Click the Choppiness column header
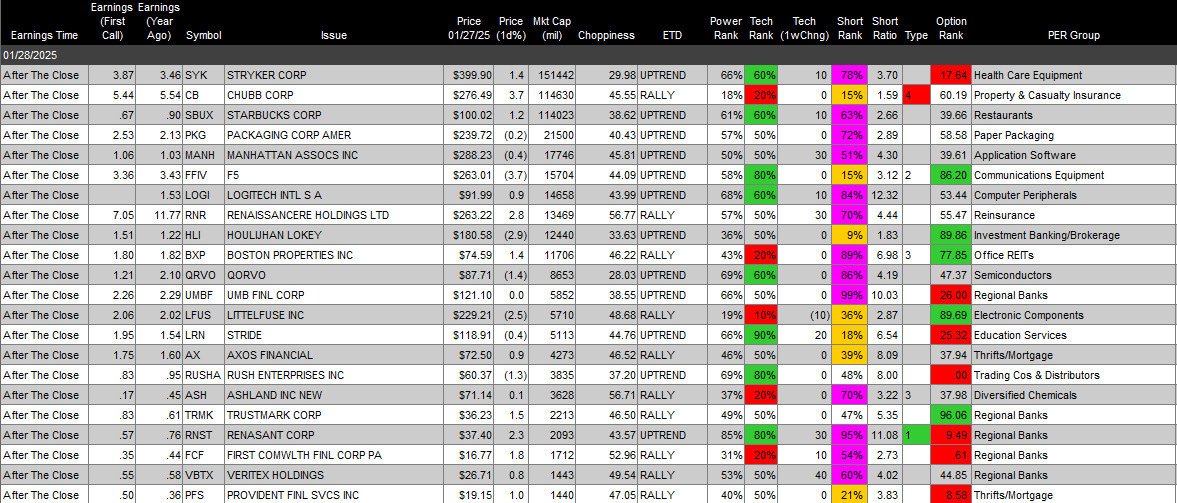 606,35
